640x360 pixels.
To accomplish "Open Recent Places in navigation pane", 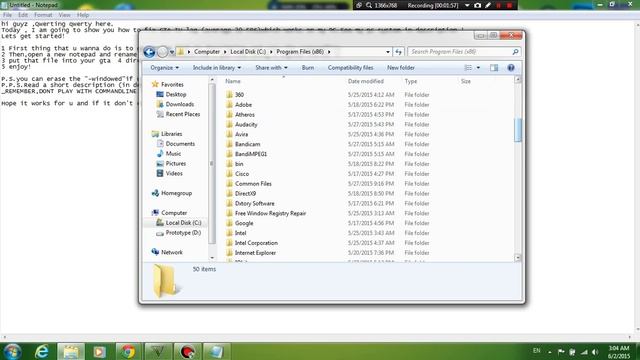I will point(182,114).
